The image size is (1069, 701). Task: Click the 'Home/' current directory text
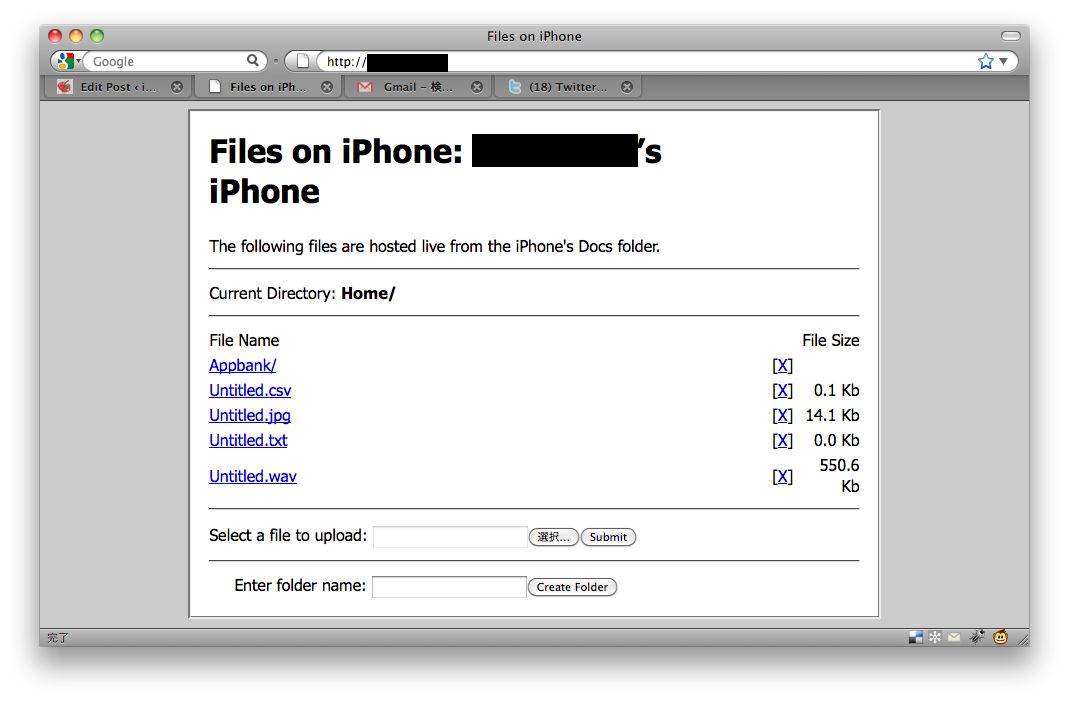(x=368, y=293)
